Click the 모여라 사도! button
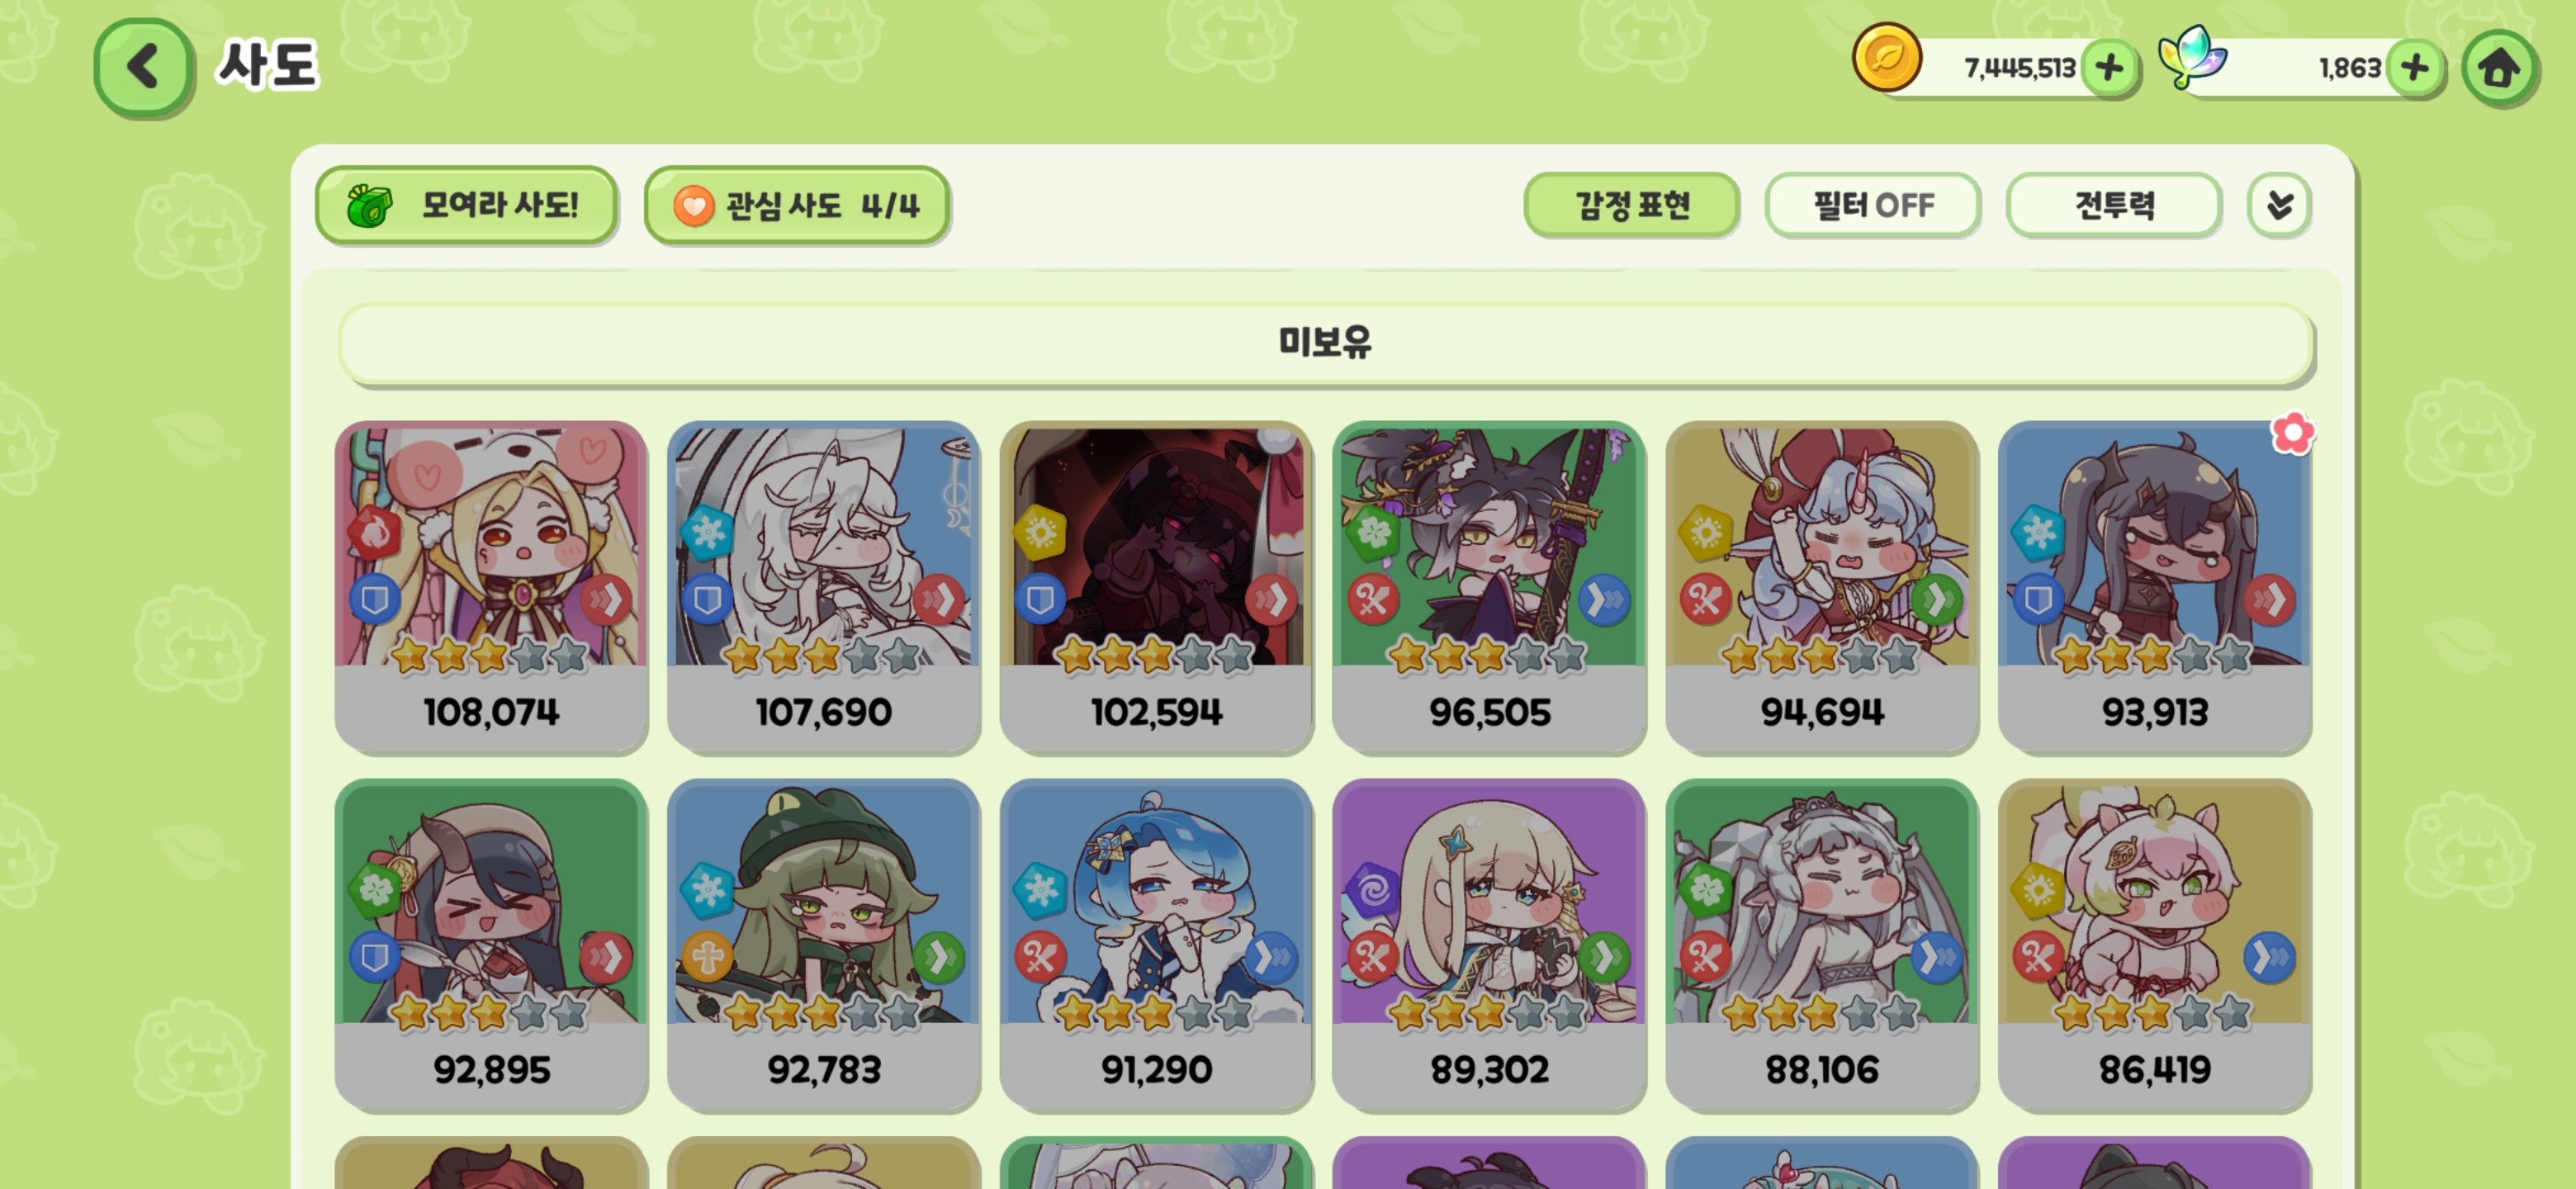The height and width of the screenshot is (1189, 2576). [x=466, y=206]
